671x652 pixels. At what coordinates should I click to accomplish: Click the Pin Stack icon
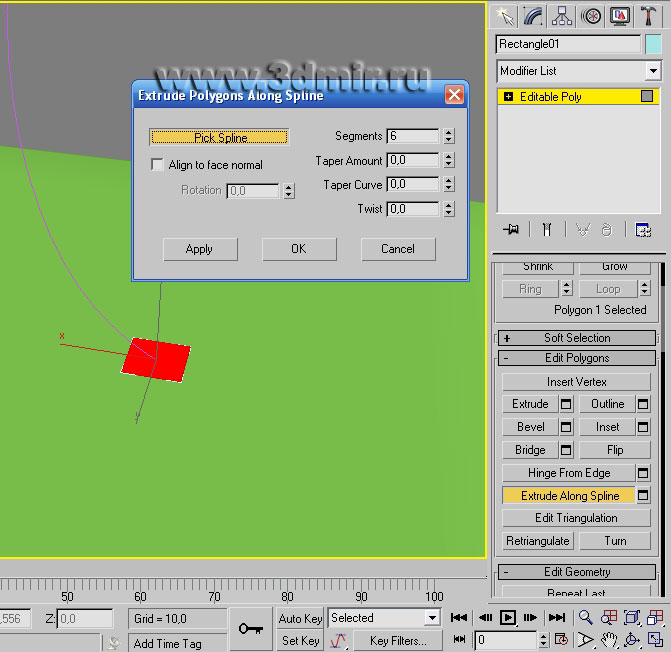(511, 229)
